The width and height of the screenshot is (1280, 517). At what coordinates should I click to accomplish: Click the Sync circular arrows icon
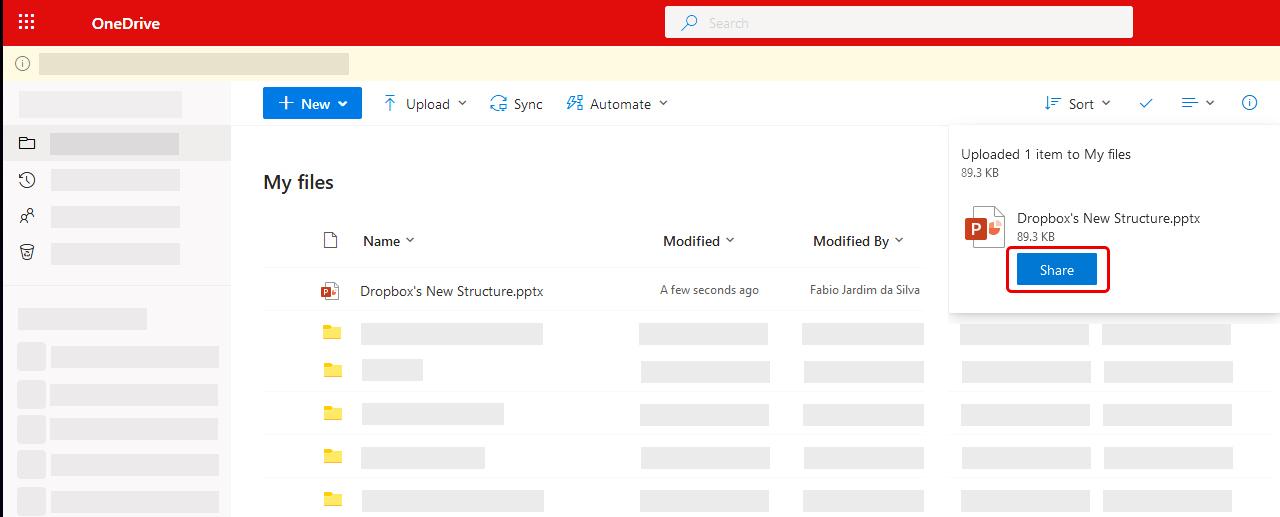pos(498,104)
